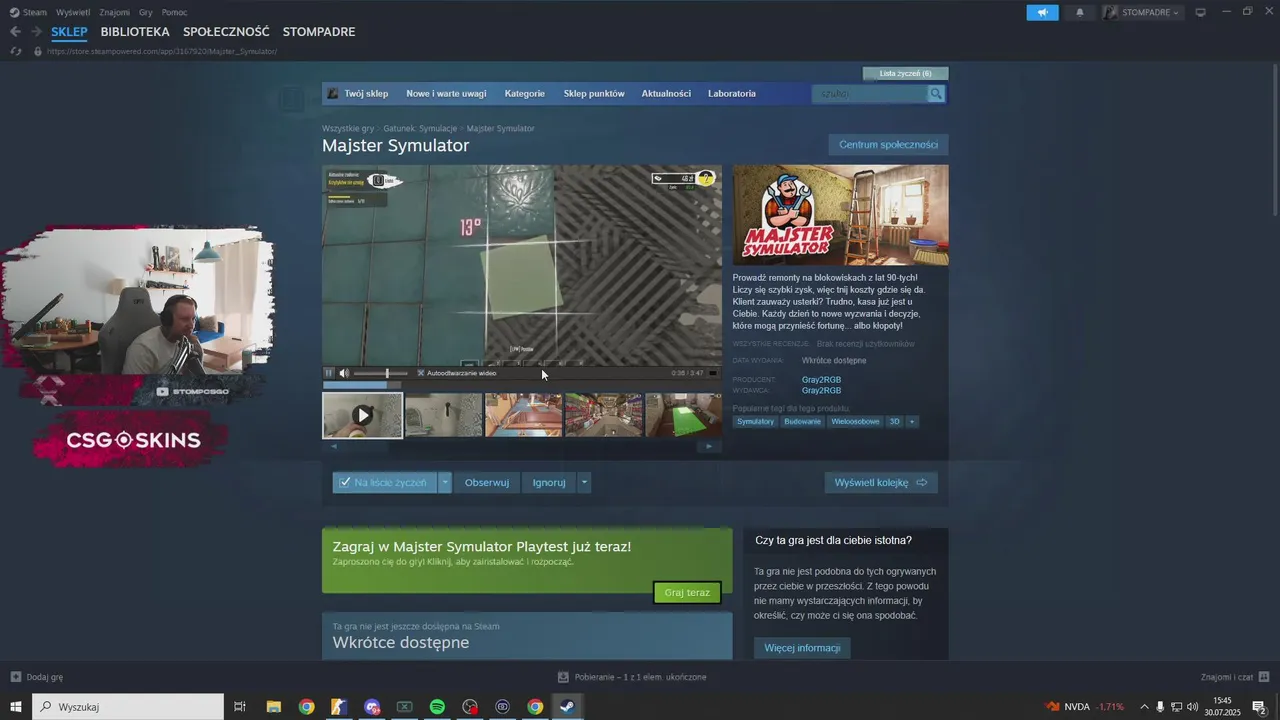The height and width of the screenshot is (720, 1280).
Task: Enter trailer fullscreen mode
Action: (x=712, y=373)
